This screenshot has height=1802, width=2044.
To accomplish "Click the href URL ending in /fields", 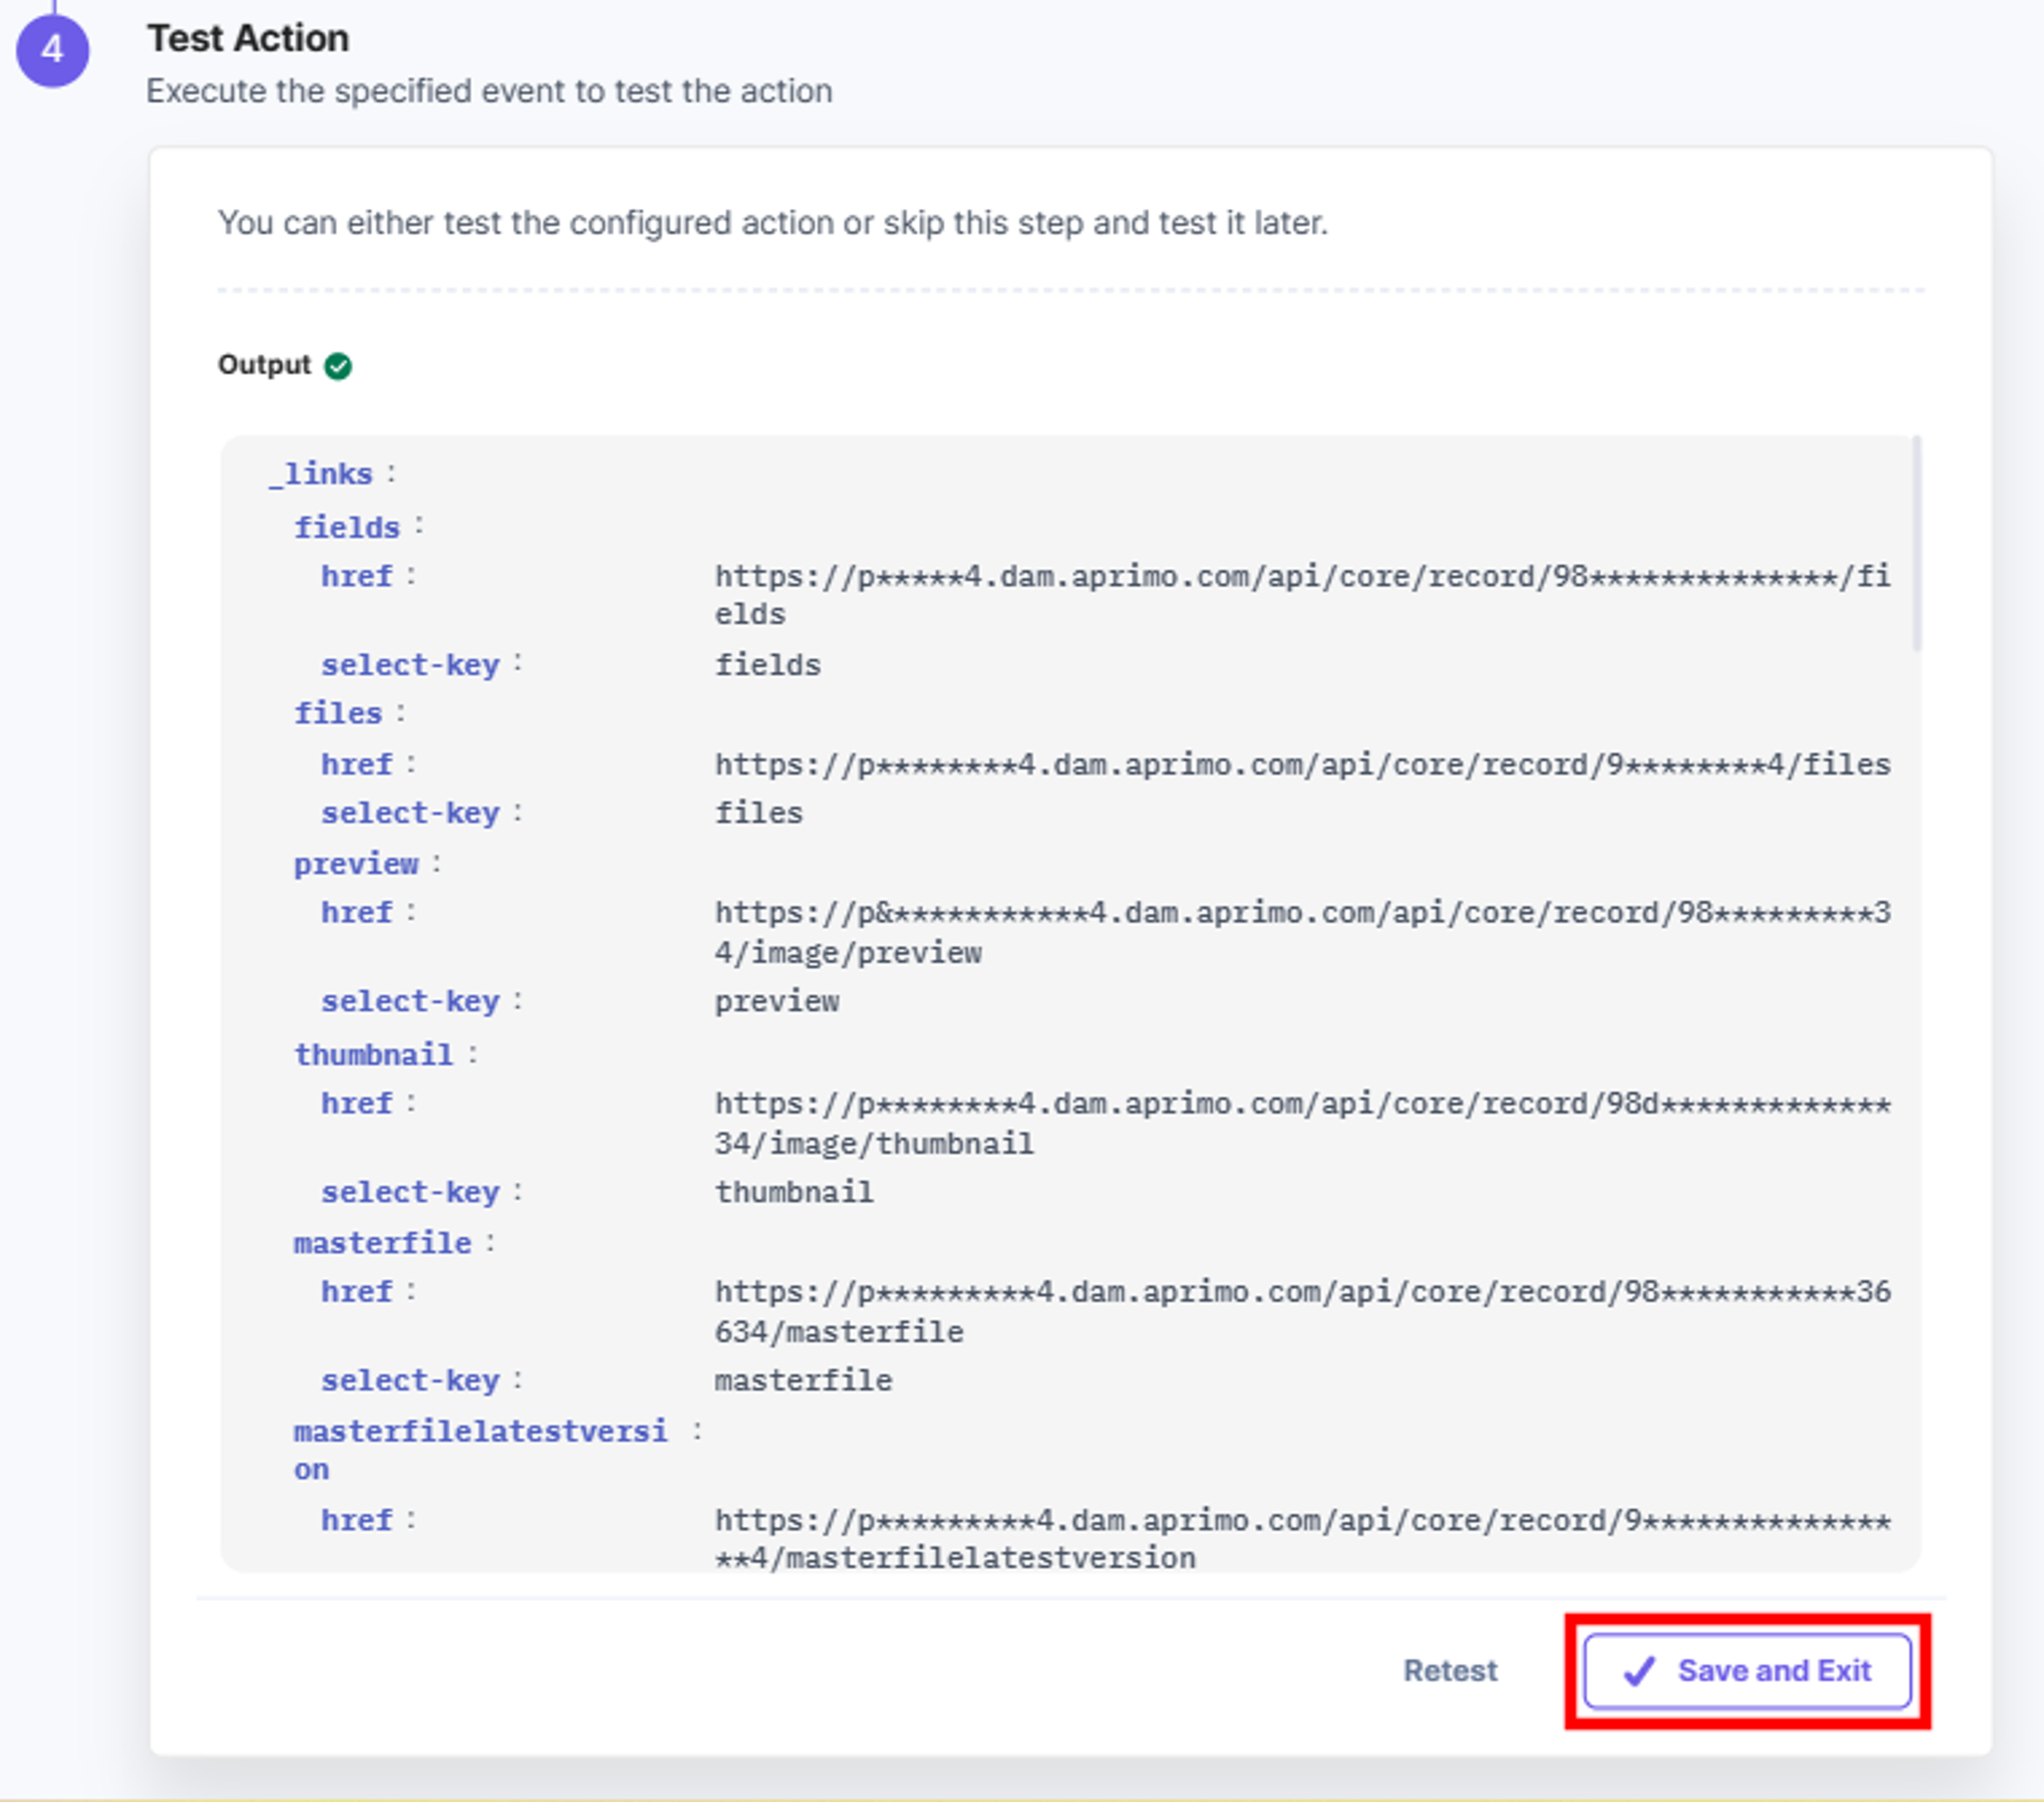I will 1302,595.
